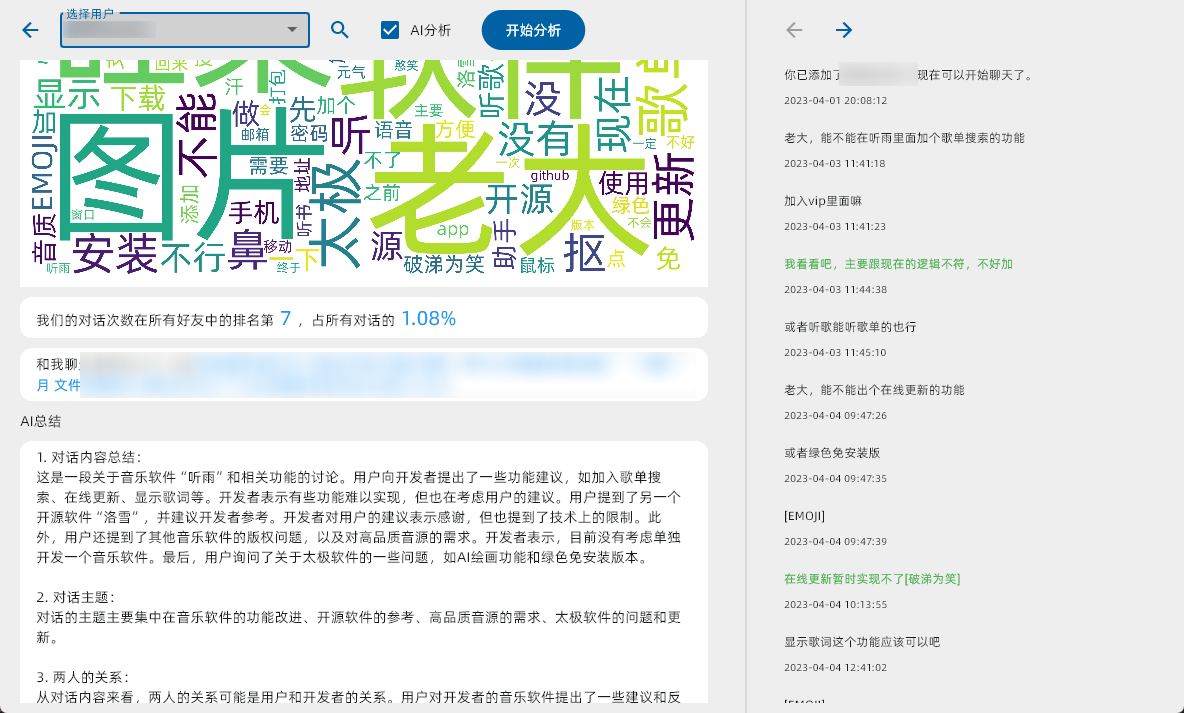Go to next chat page arrow
This screenshot has height=713, width=1184.
[x=843, y=30]
